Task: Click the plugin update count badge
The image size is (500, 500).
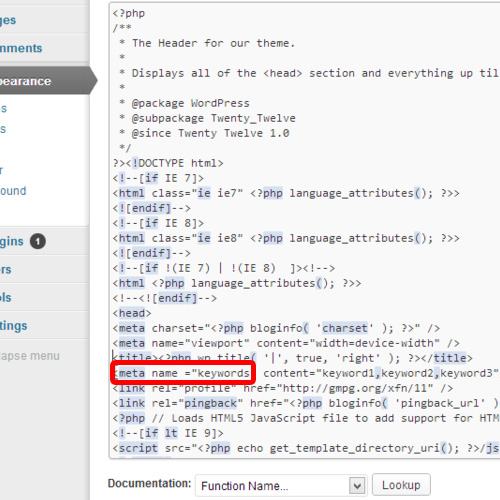Action: pos(38,241)
